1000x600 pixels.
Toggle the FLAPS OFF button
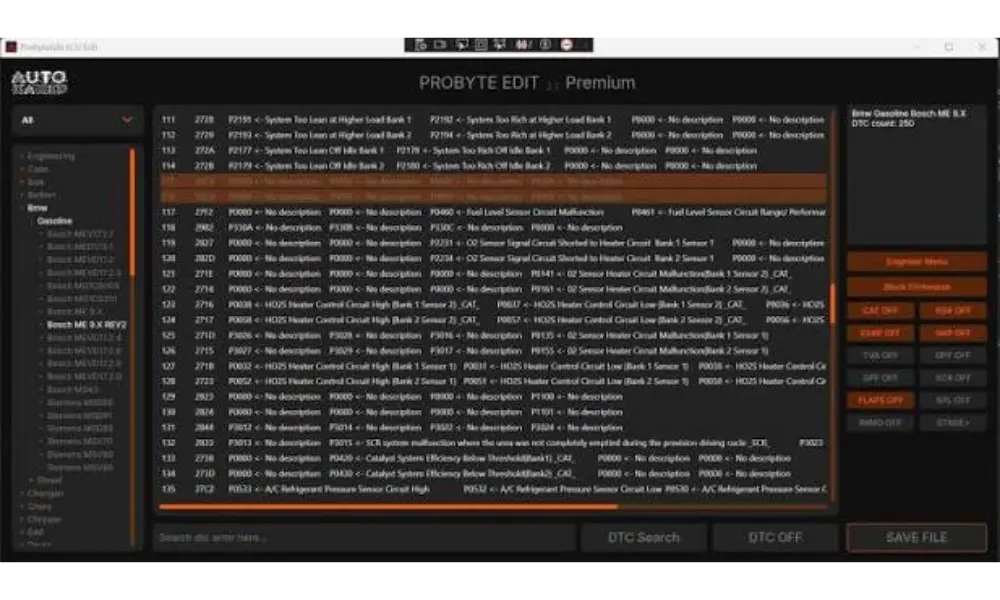(880, 400)
